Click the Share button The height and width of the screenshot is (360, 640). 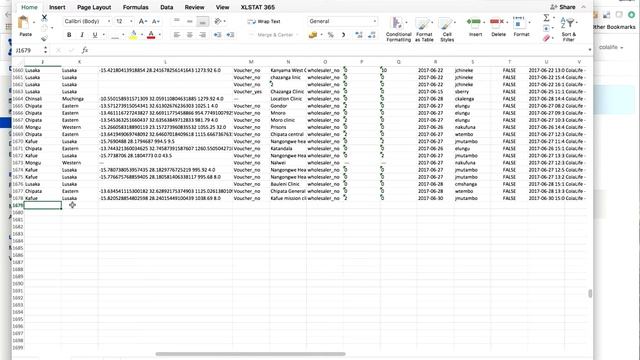pos(563,7)
